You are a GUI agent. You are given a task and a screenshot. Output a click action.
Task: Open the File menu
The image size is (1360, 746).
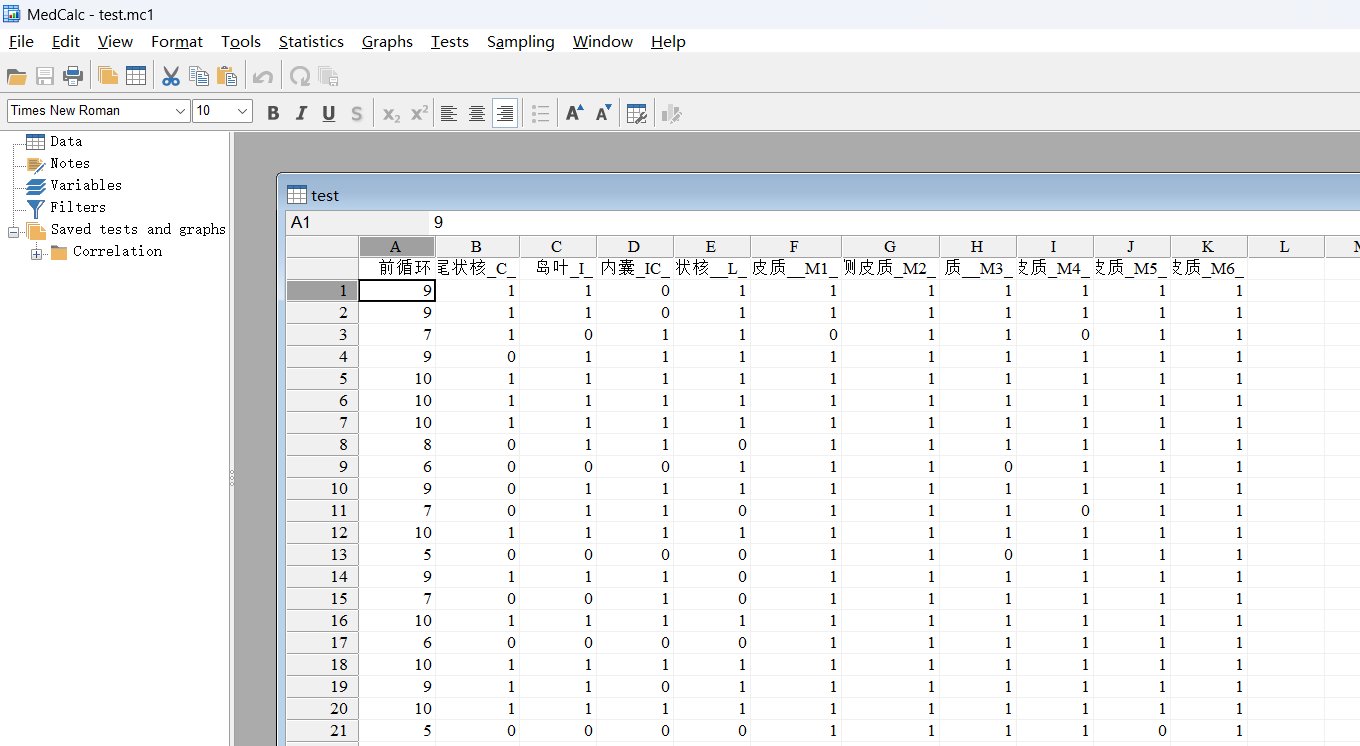pos(21,41)
